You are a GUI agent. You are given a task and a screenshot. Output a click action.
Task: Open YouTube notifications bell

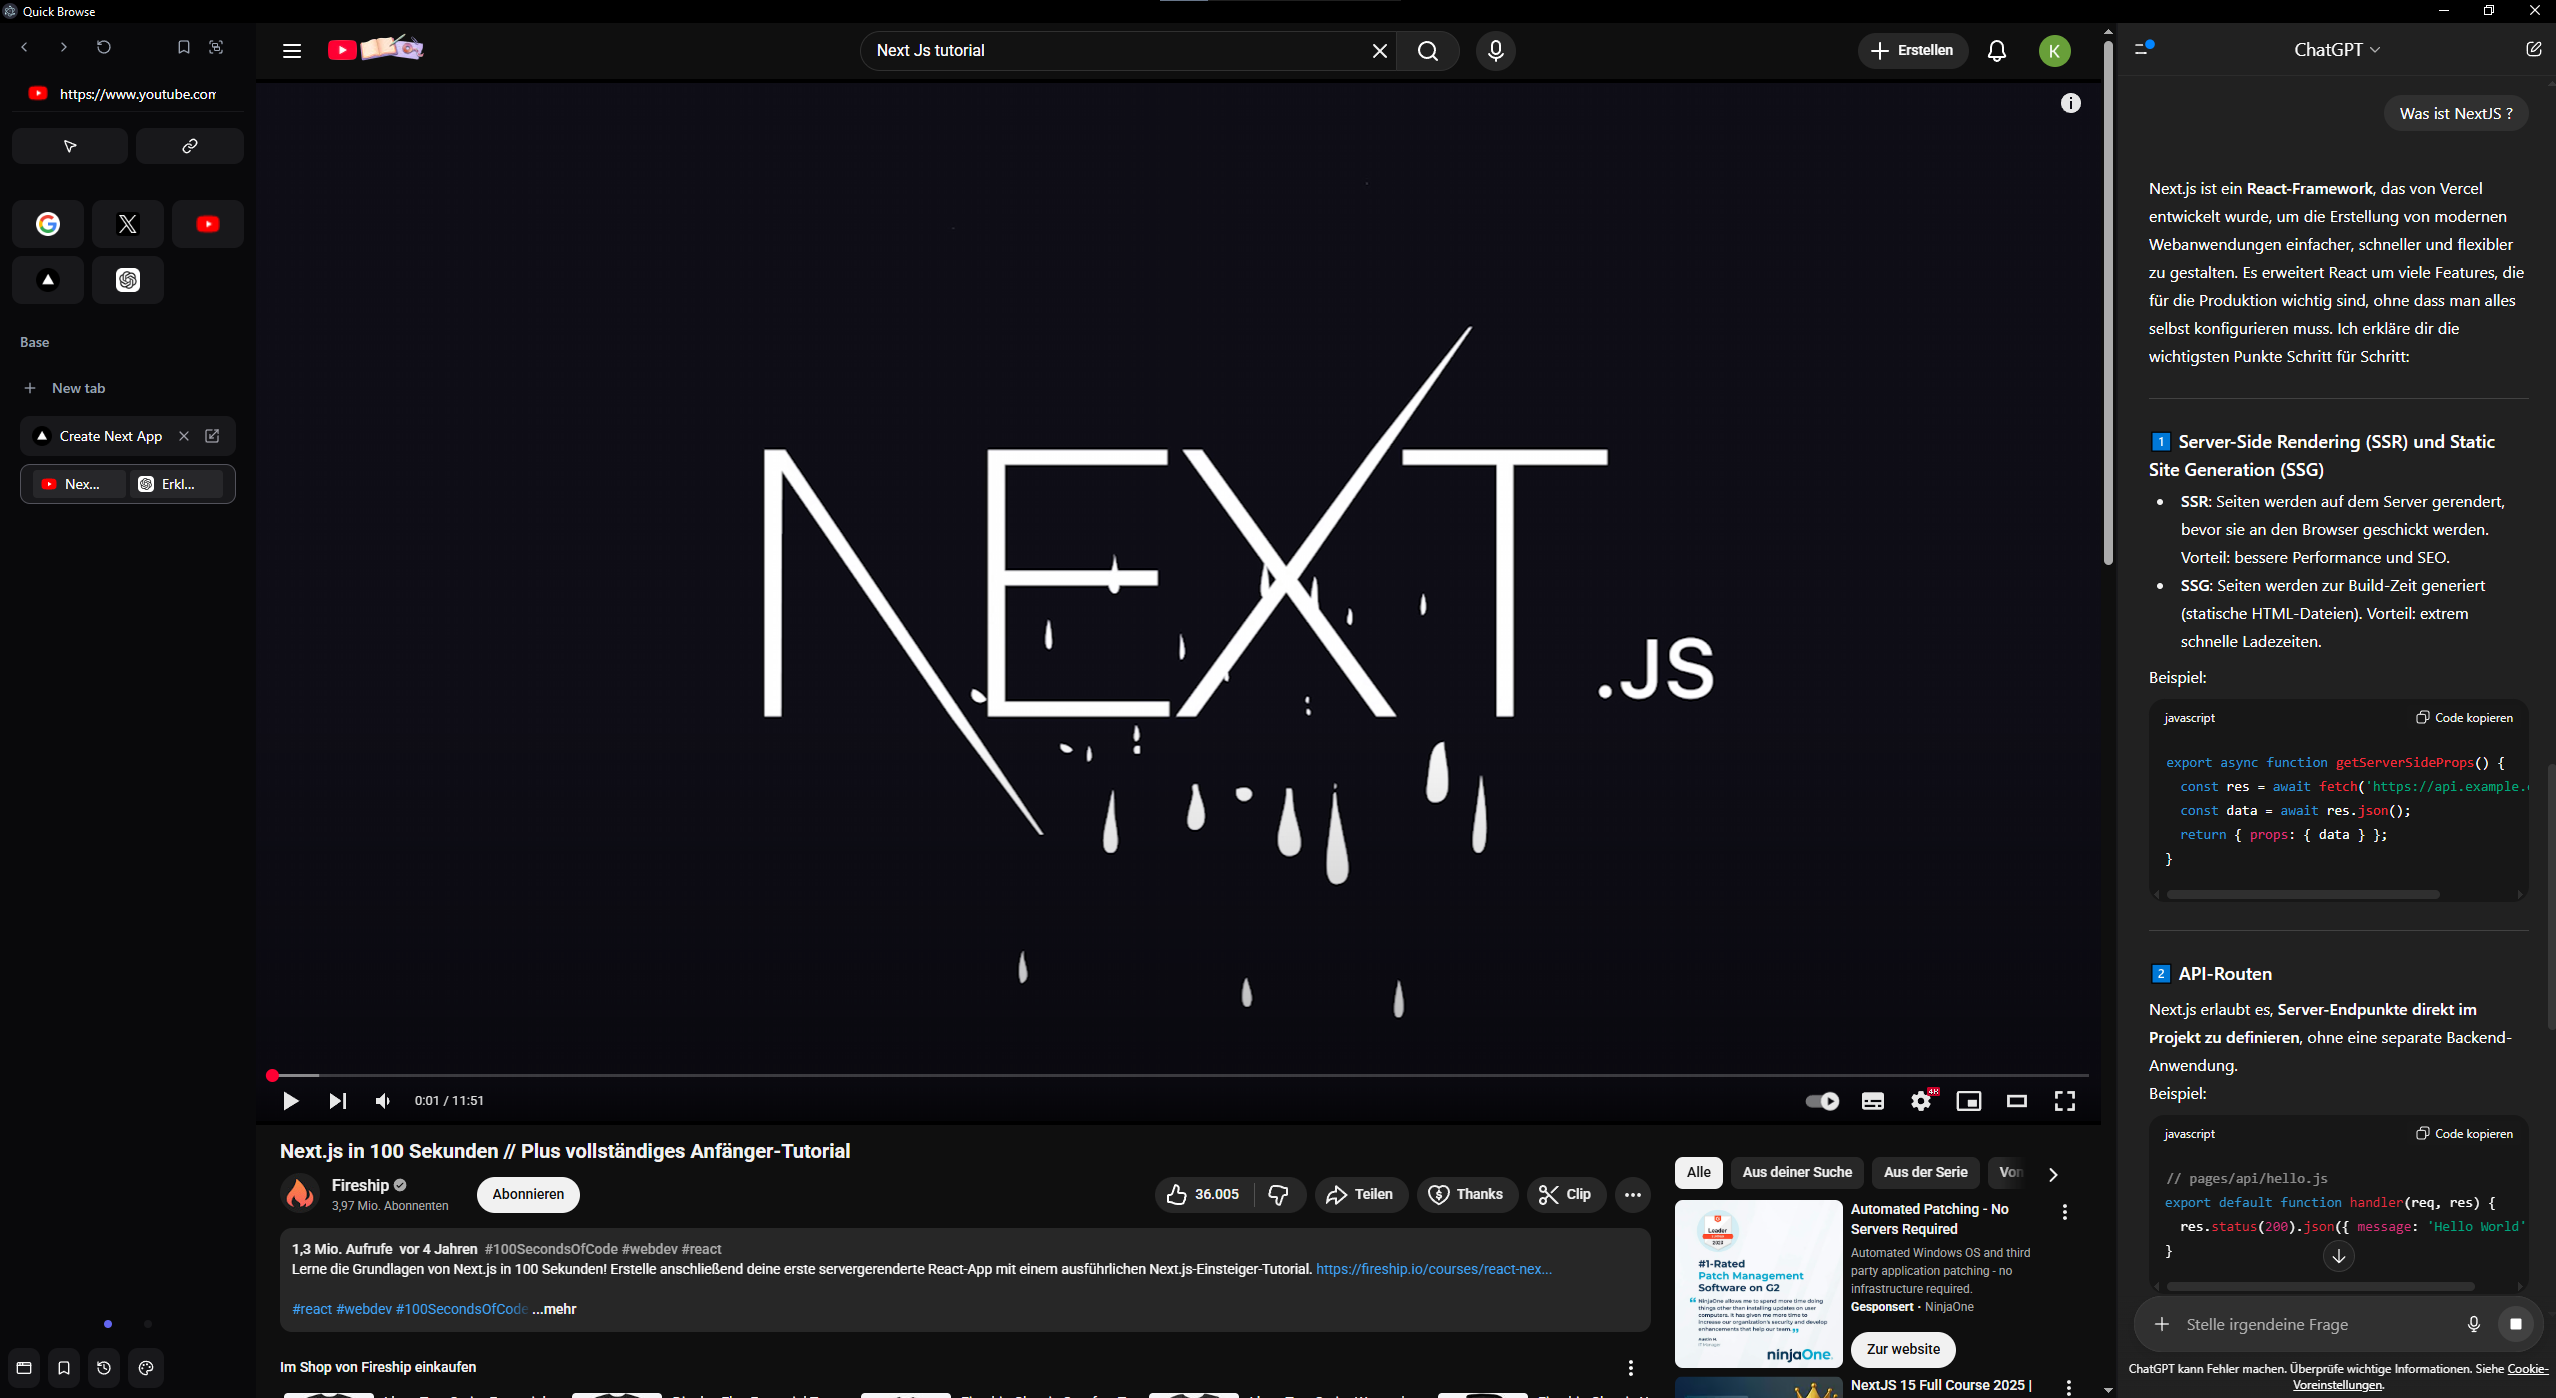coord(1997,51)
